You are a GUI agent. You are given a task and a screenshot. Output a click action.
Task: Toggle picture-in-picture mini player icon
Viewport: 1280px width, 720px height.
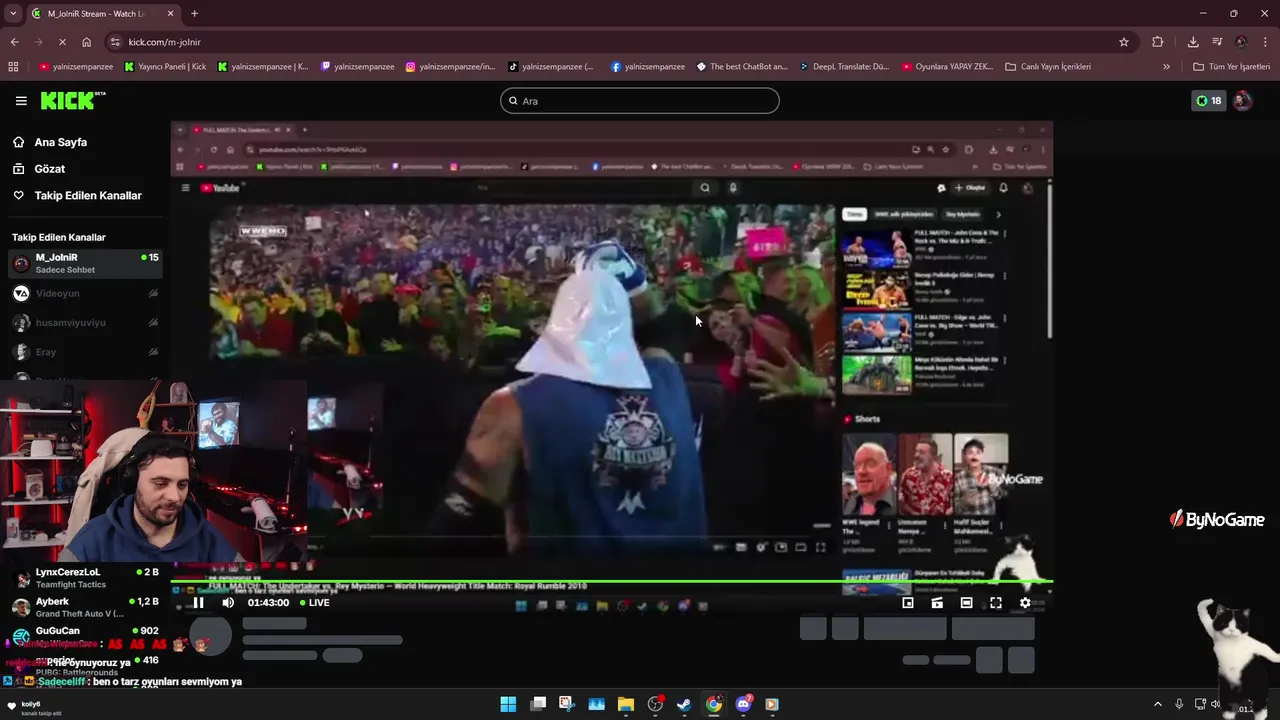click(908, 603)
